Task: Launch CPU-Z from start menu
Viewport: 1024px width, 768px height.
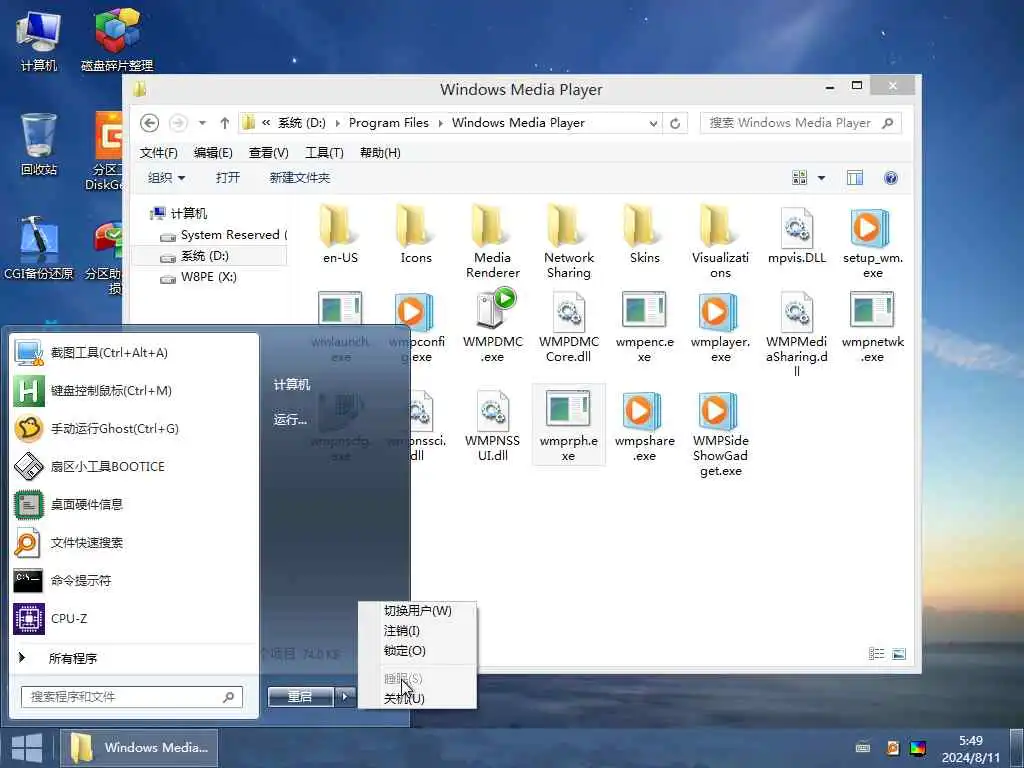Action: (134, 618)
